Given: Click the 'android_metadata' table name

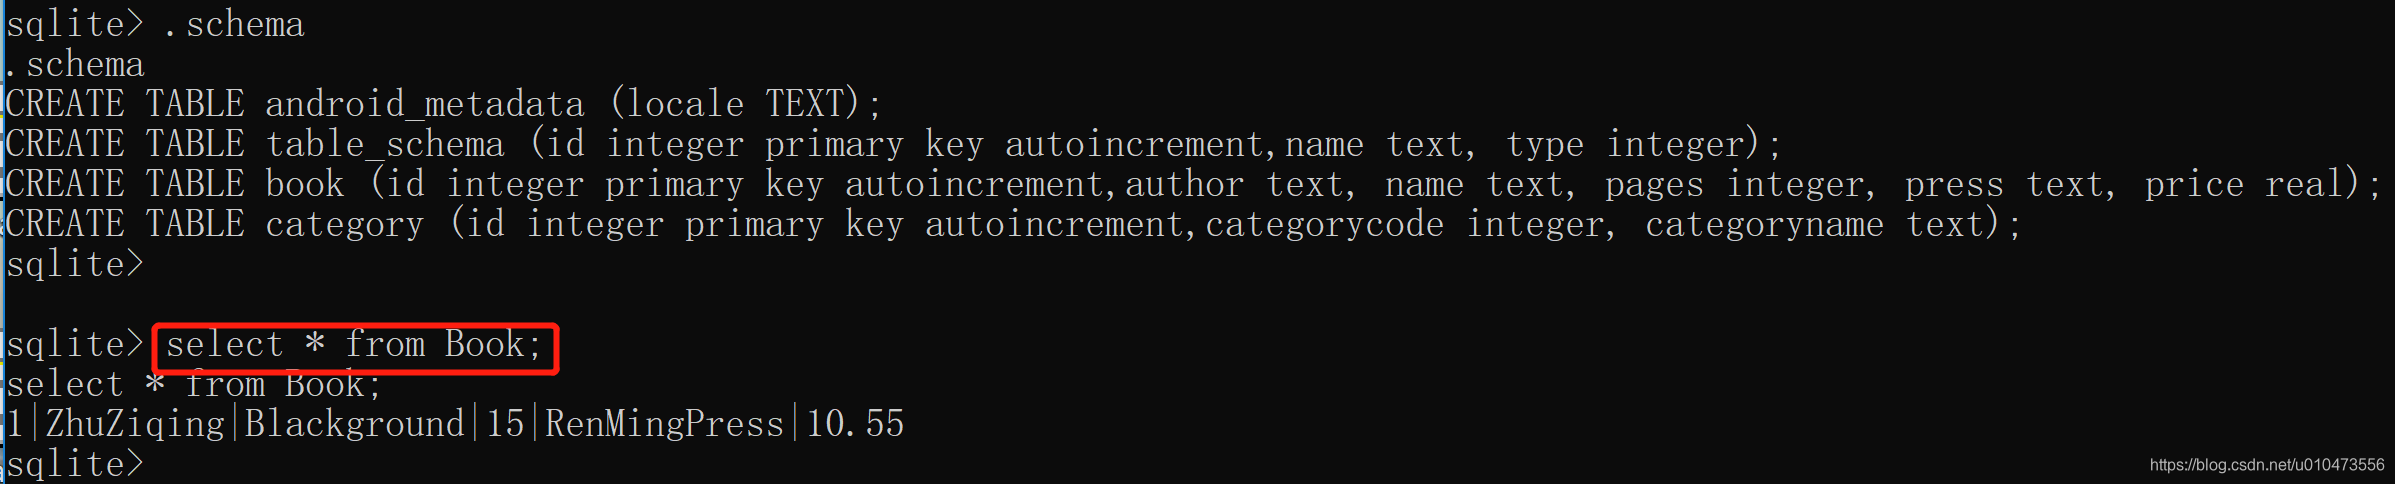Looking at the screenshot, I should coord(425,104).
